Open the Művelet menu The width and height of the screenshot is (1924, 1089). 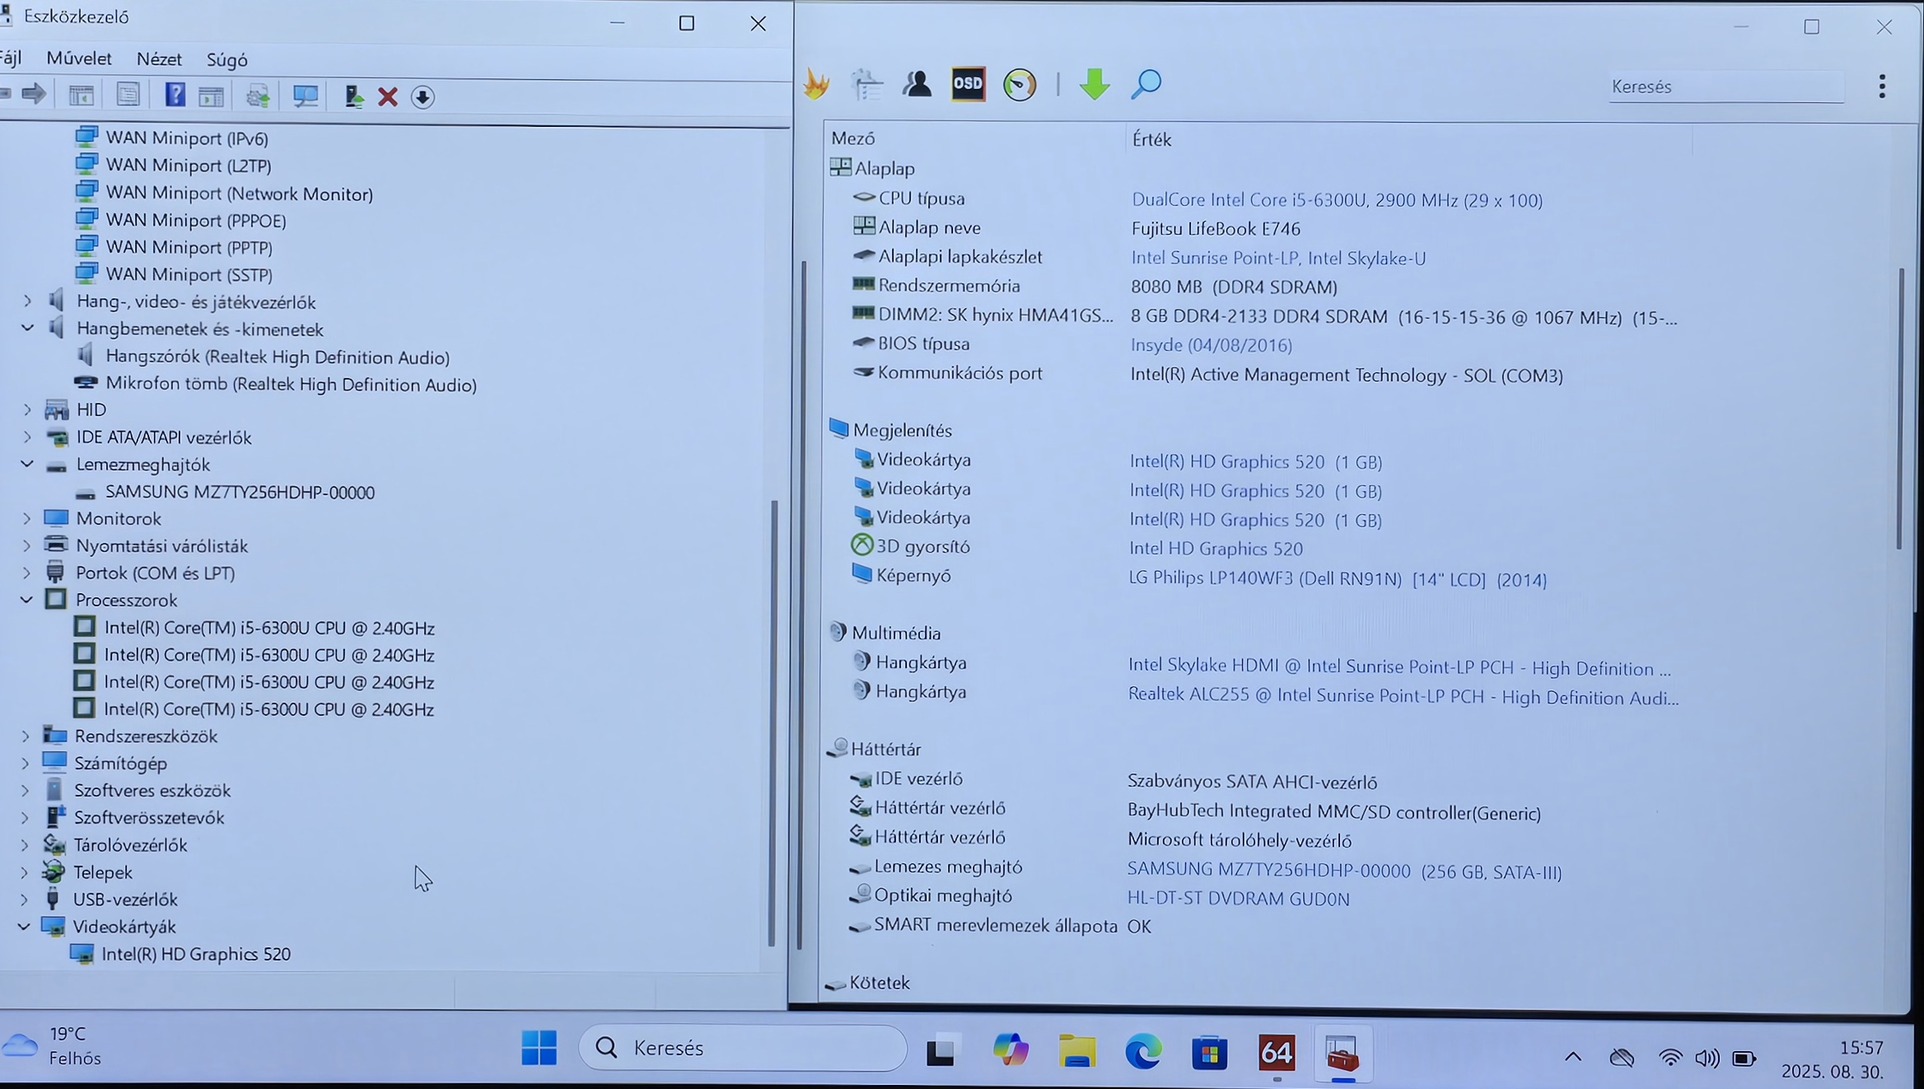(x=78, y=59)
